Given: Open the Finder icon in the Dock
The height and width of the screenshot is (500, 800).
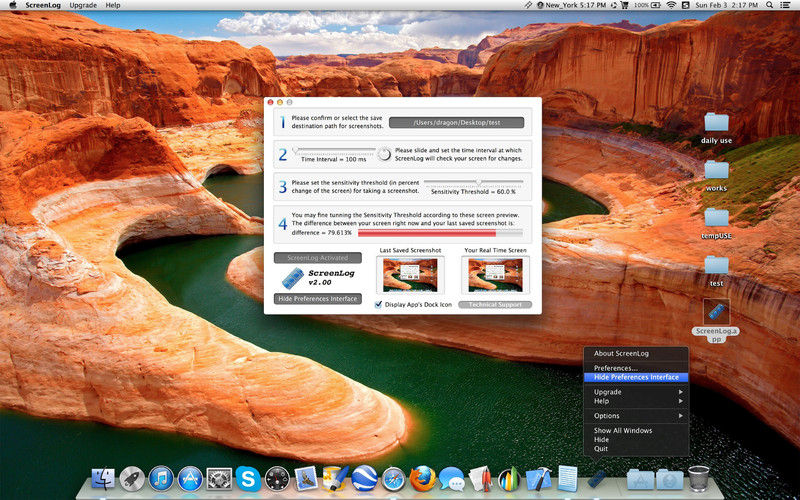Looking at the screenshot, I should tap(103, 479).
